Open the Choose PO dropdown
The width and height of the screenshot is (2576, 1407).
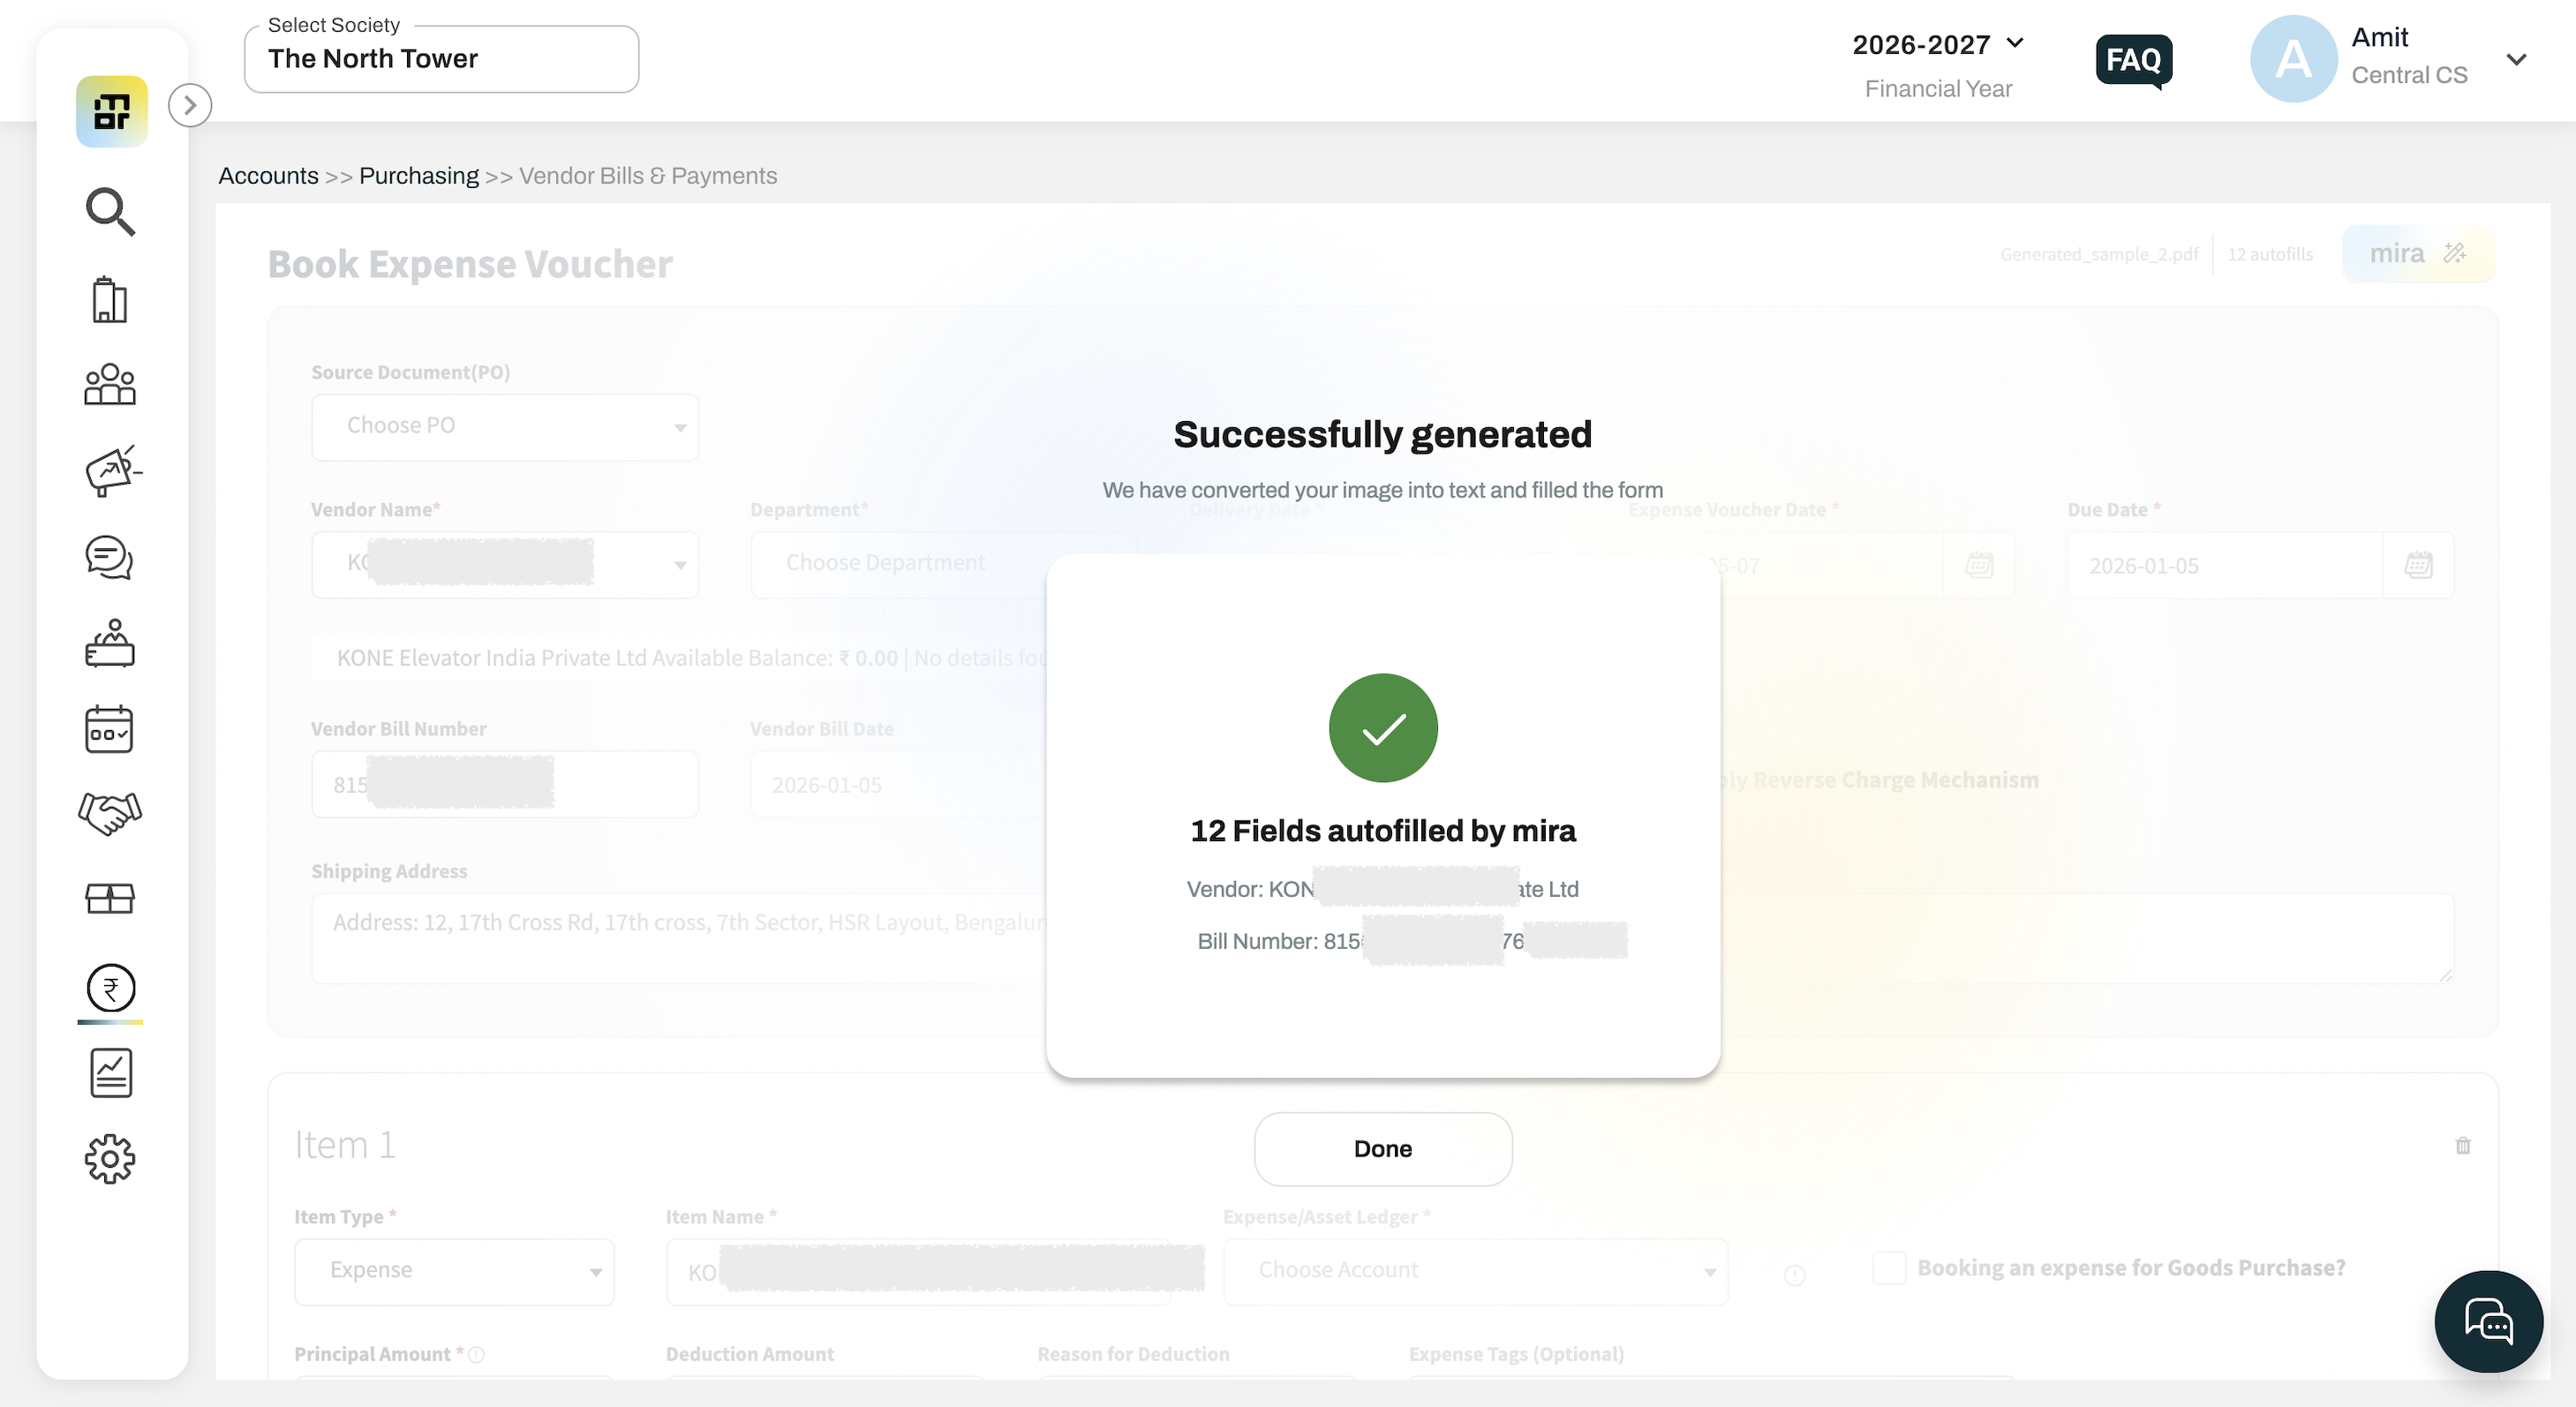pos(504,427)
